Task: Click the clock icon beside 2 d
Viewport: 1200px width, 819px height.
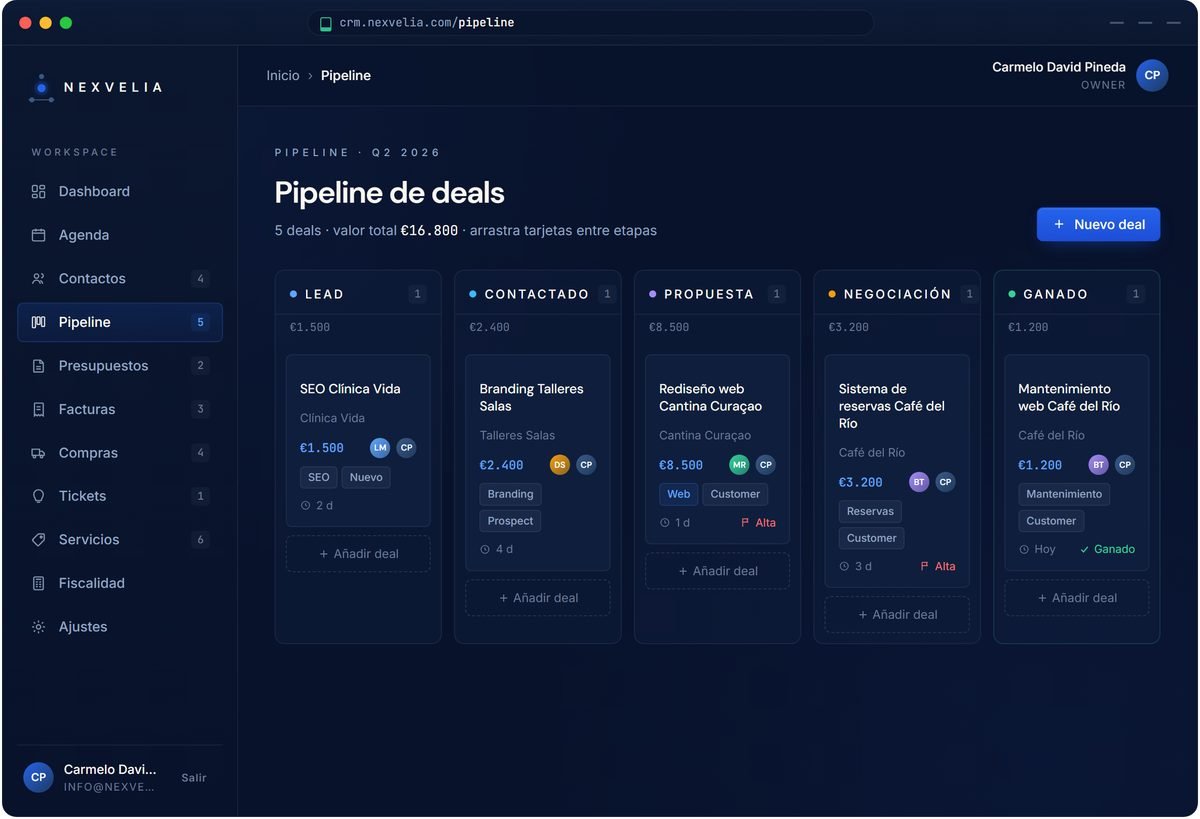Action: [305, 505]
